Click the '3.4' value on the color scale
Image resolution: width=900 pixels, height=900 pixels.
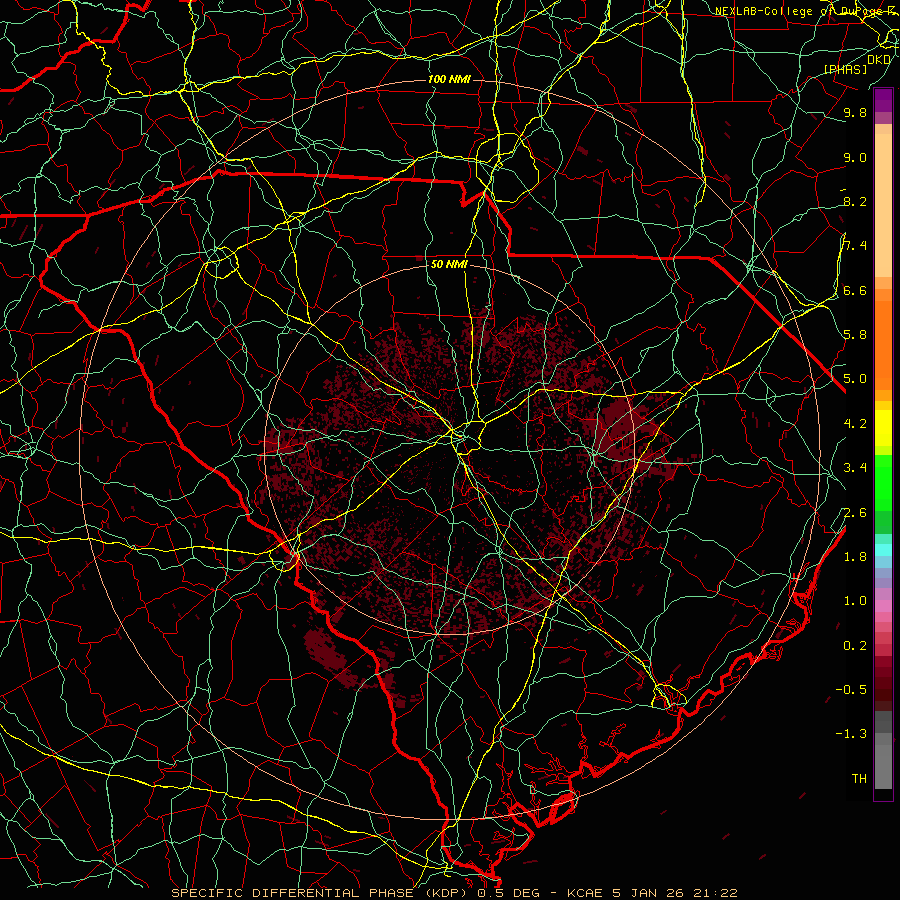(x=855, y=468)
